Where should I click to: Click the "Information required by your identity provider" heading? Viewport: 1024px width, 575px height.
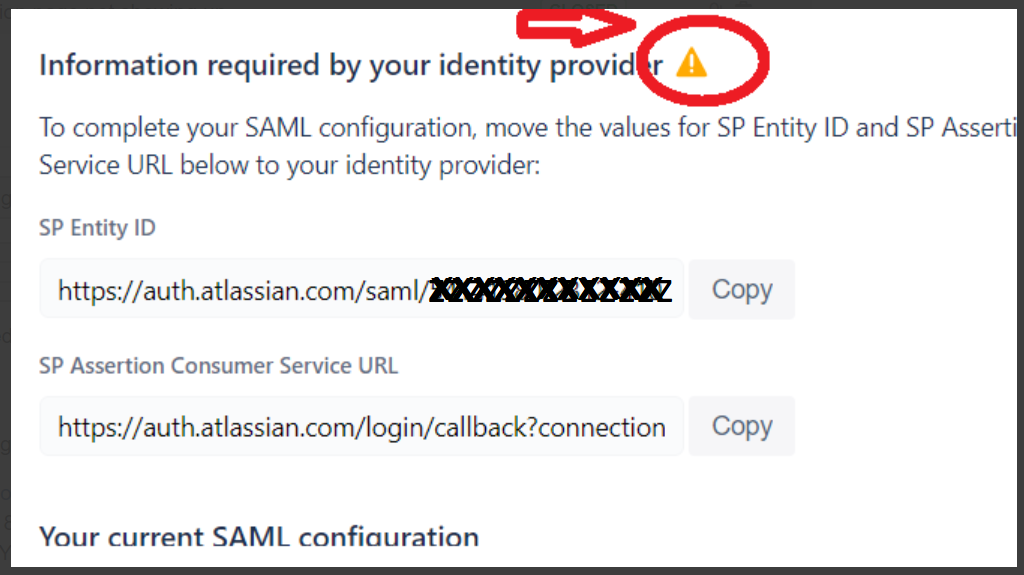click(x=351, y=65)
